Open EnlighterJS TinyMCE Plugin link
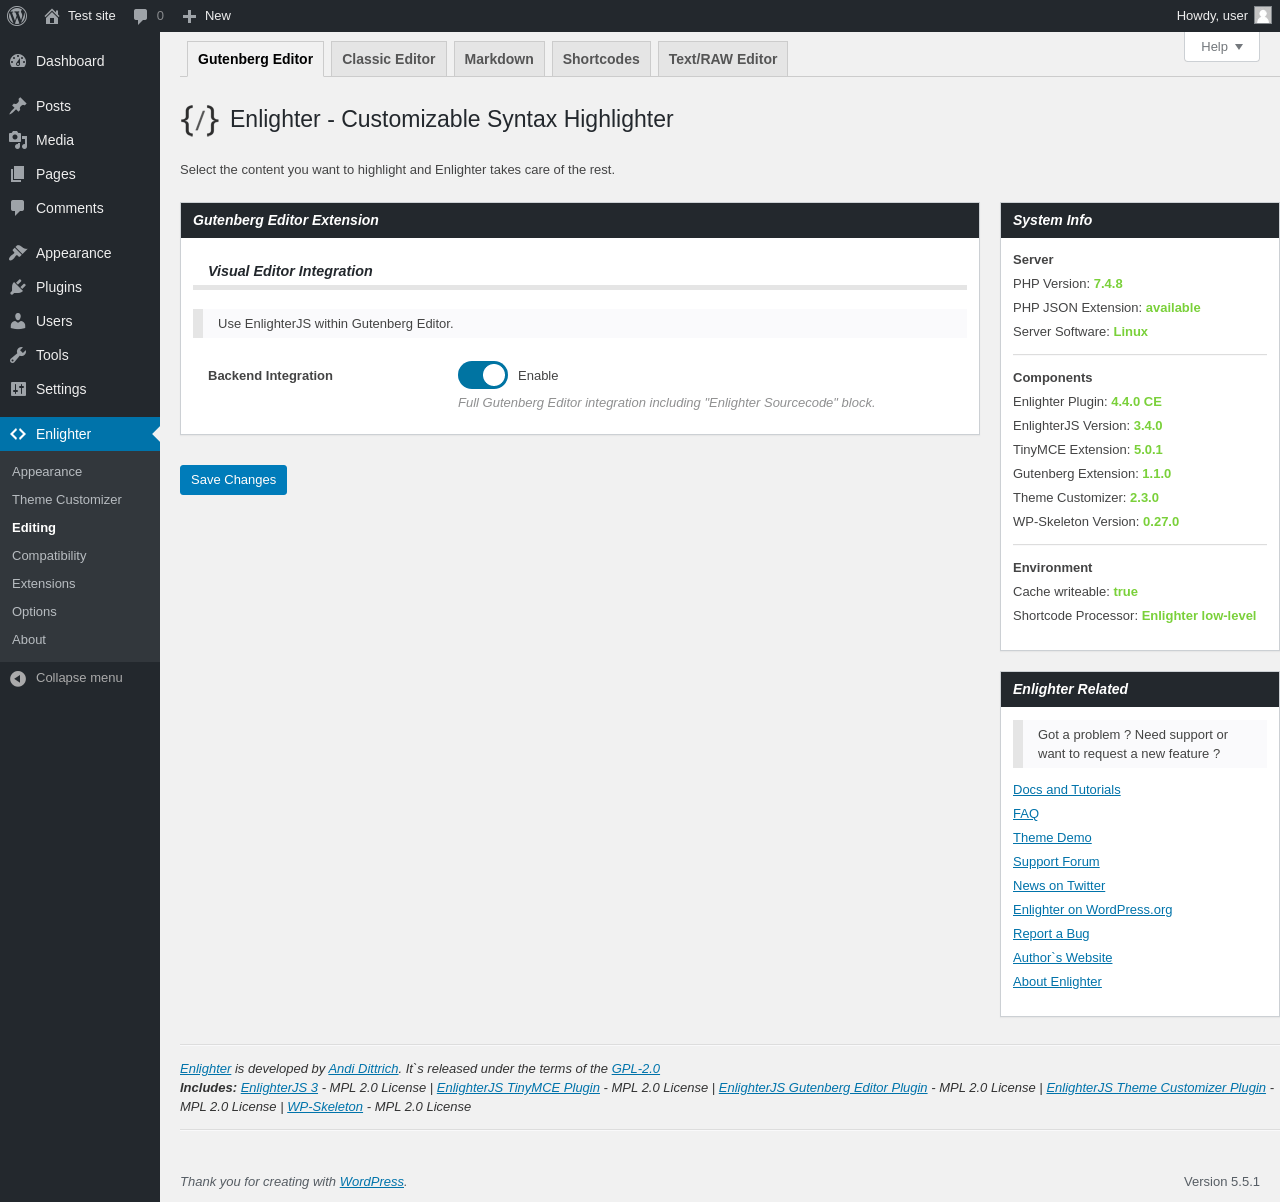The height and width of the screenshot is (1202, 1280). (x=518, y=1088)
